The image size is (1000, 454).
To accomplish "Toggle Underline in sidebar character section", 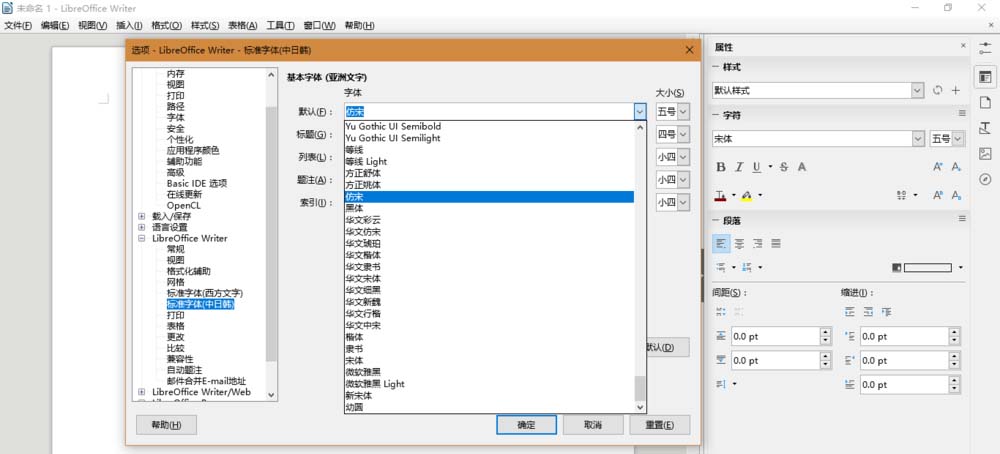I will 756,167.
